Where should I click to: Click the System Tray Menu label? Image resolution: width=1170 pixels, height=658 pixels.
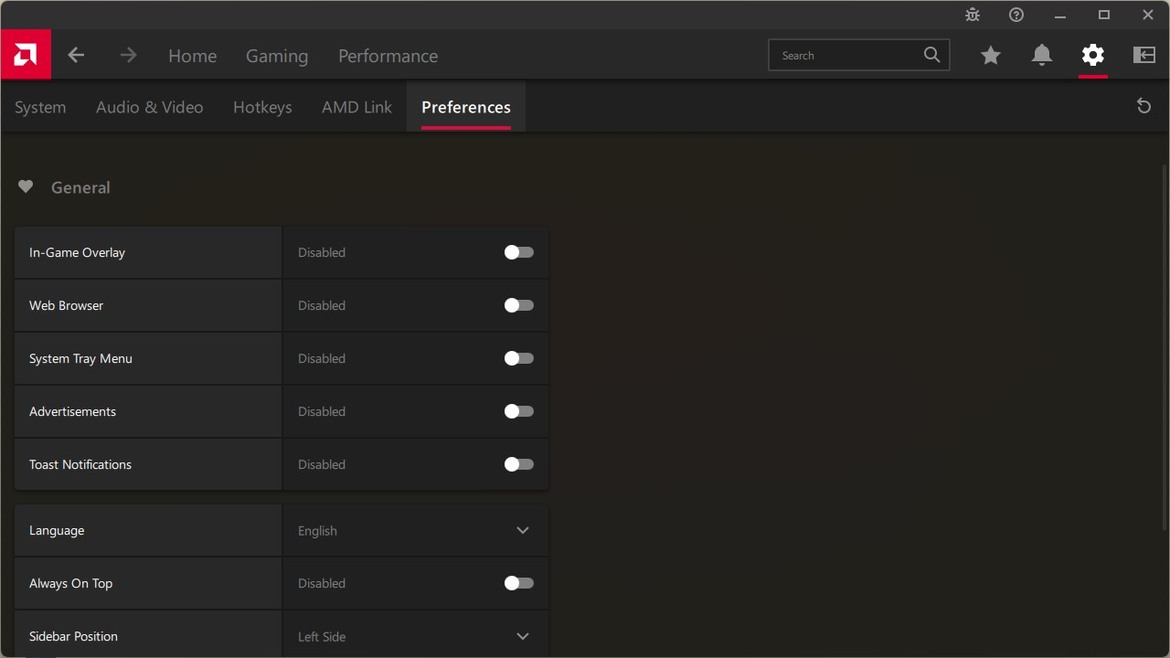tap(81, 358)
